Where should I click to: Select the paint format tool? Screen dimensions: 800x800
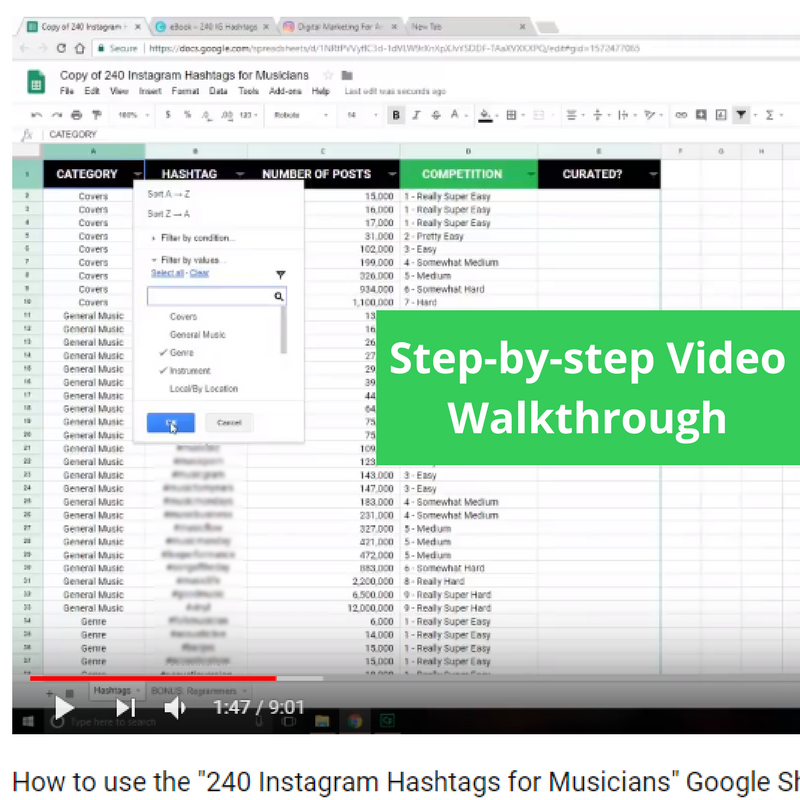pyautogui.click(x=96, y=115)
